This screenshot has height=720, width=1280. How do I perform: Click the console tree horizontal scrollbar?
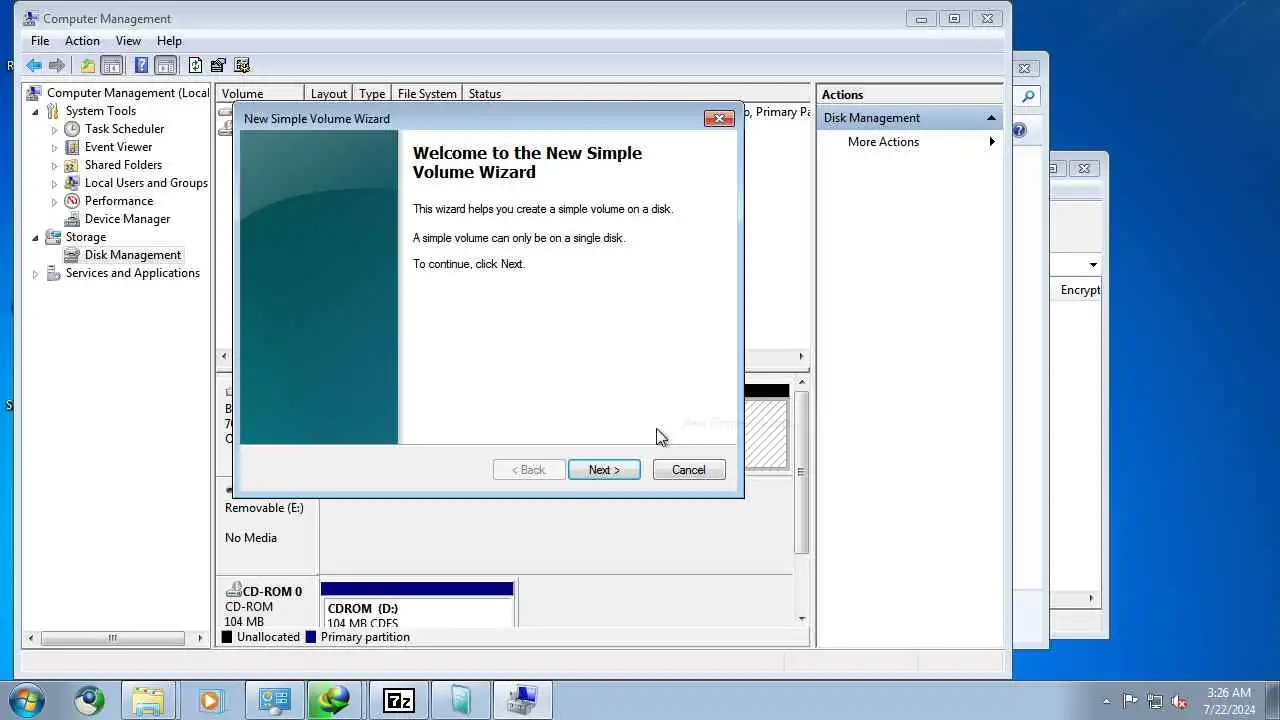(x=115, y=638)
